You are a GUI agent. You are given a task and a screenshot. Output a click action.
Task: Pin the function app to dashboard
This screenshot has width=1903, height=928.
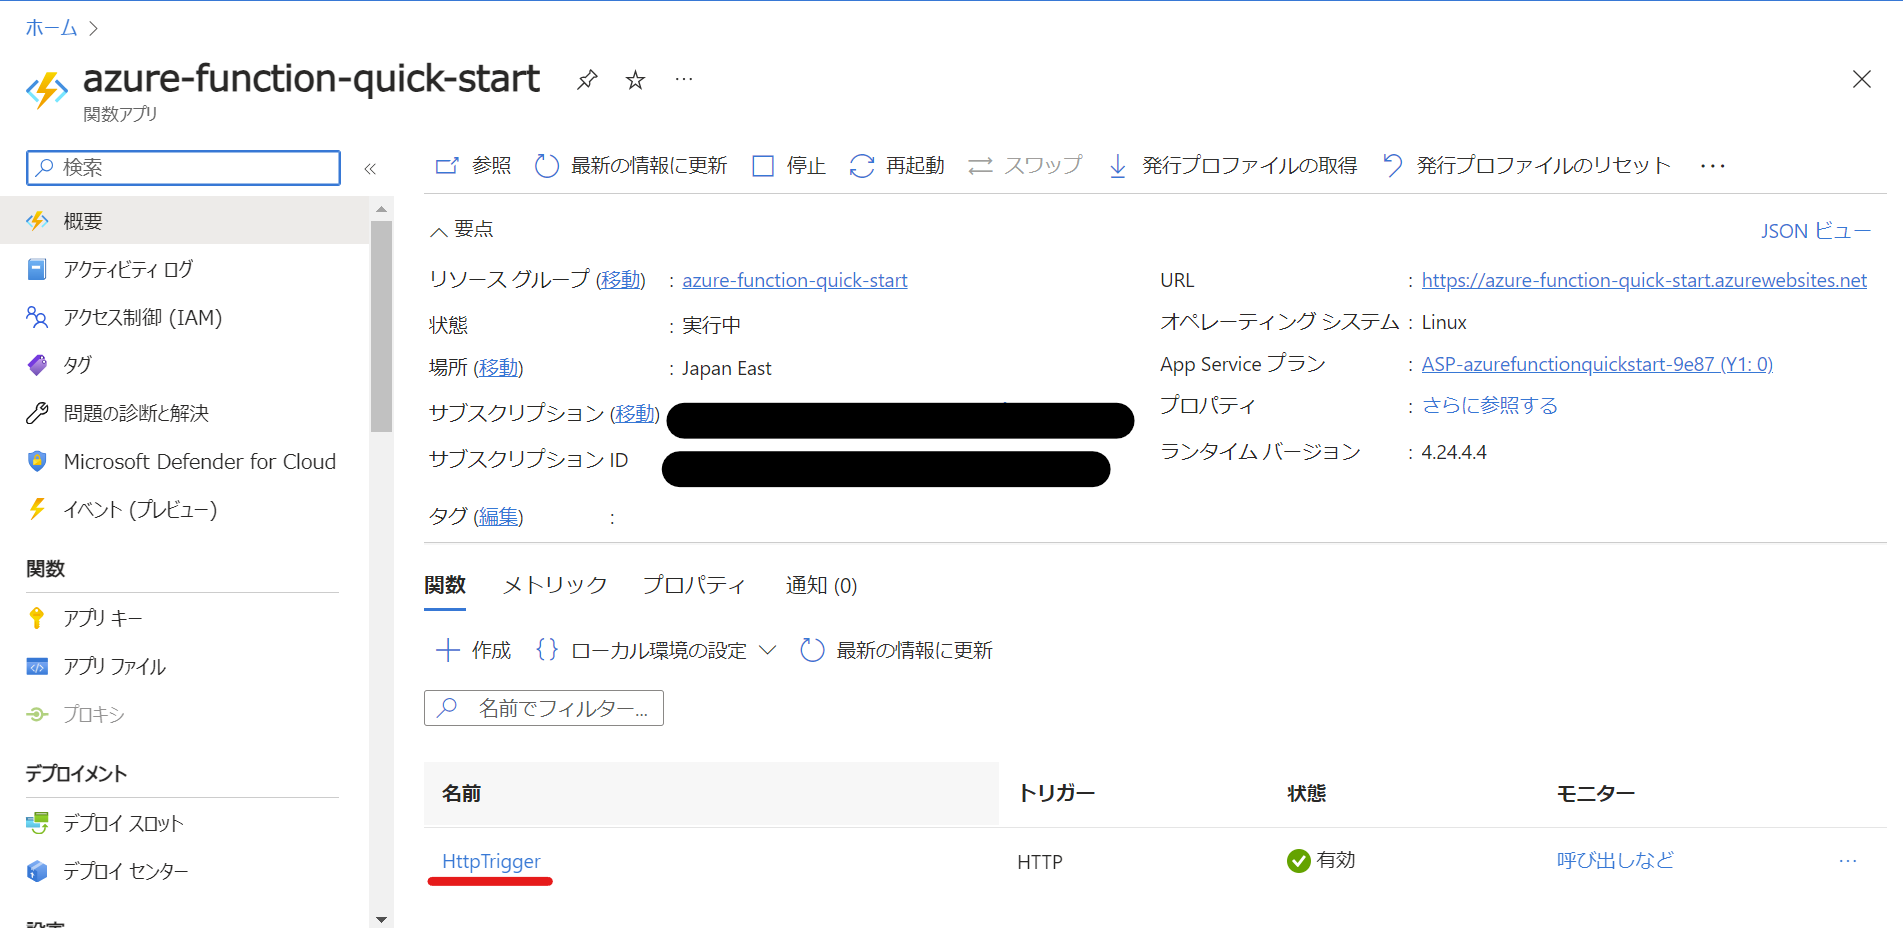coord(587,79)
